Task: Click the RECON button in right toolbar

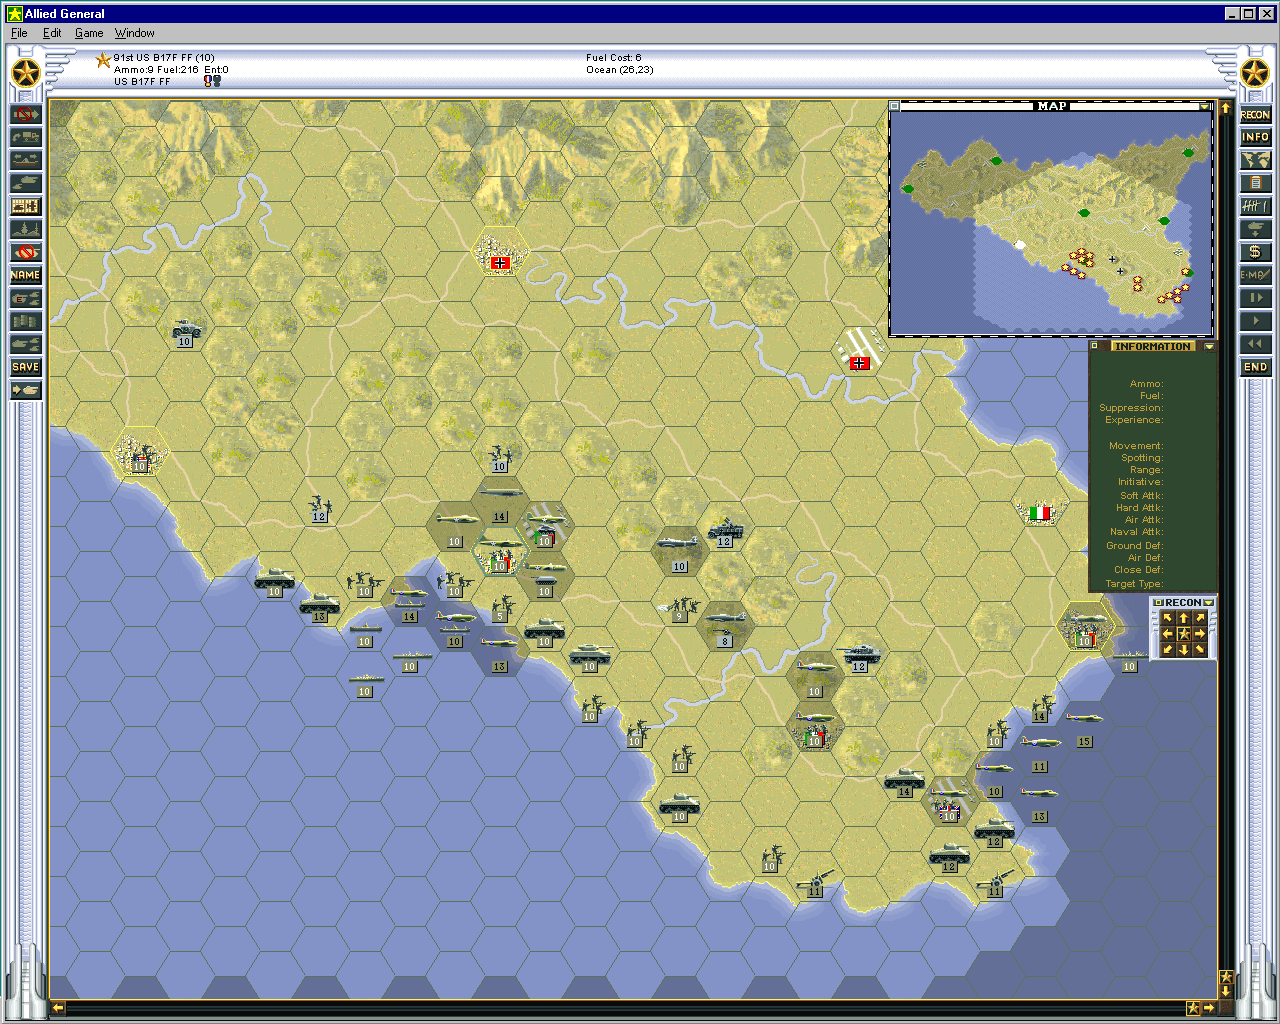Action: pyautogui.click(x=1255, y=114)
